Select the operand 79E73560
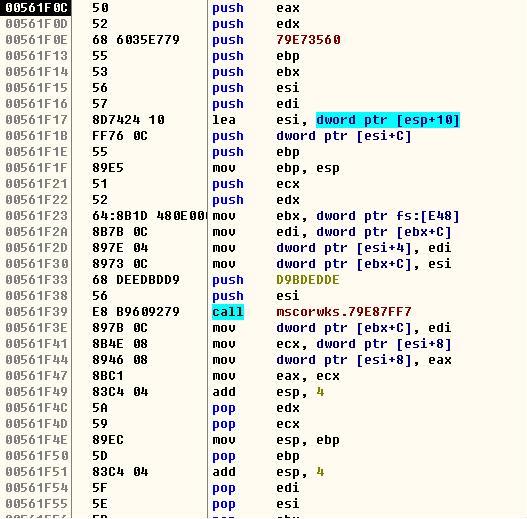 [308, 40]
